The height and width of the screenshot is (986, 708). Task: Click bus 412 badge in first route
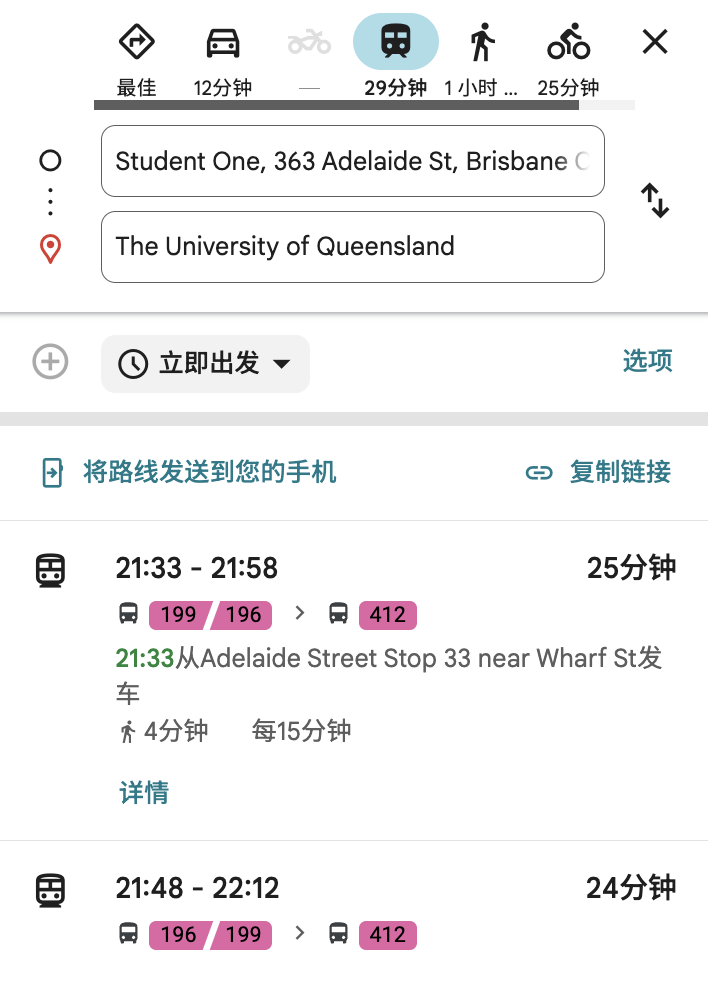[387, 614]
